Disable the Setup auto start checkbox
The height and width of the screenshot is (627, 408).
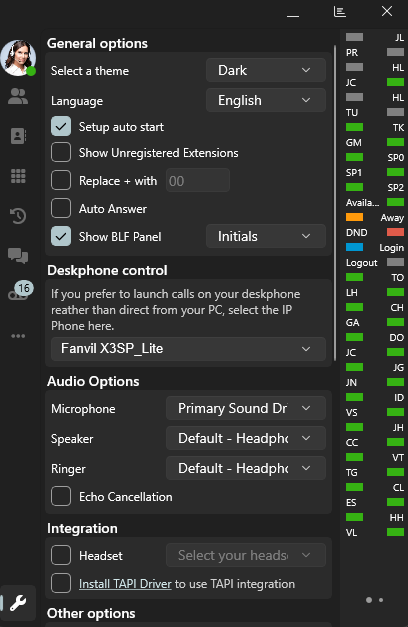(x=61, y=126)
